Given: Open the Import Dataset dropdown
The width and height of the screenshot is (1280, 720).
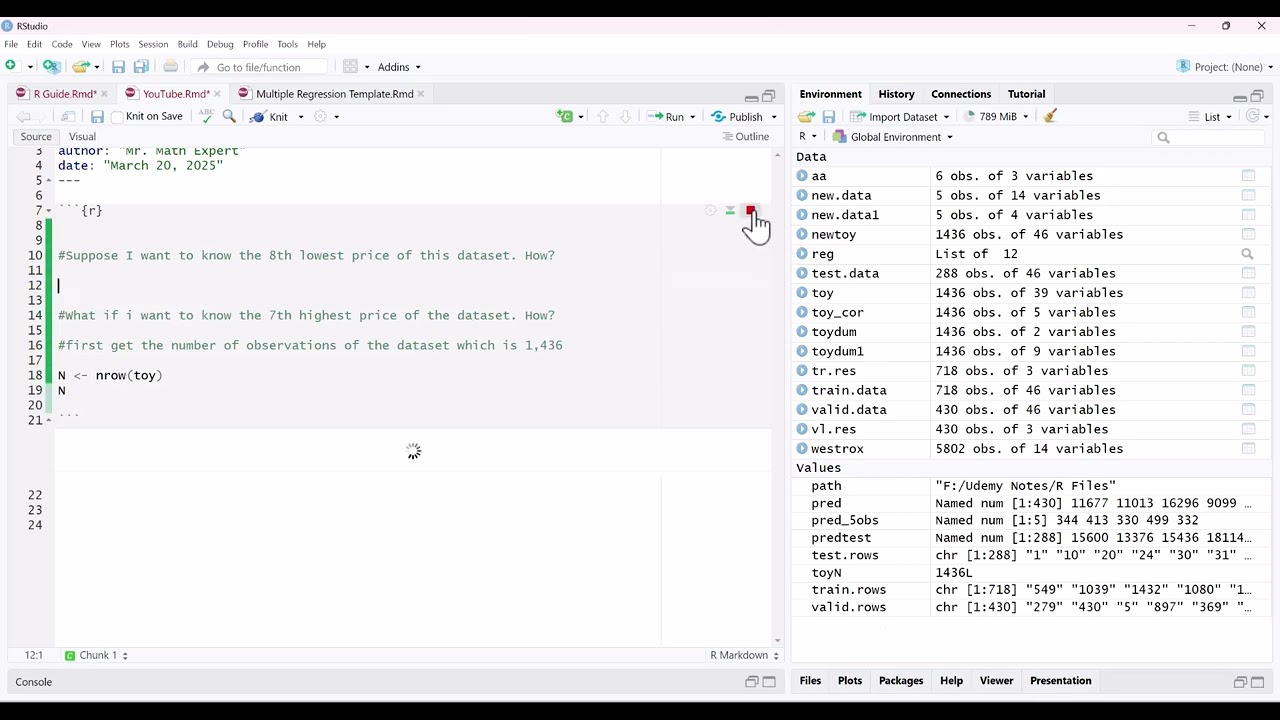Looking at the screenshot, I should [x=900, y=117].
